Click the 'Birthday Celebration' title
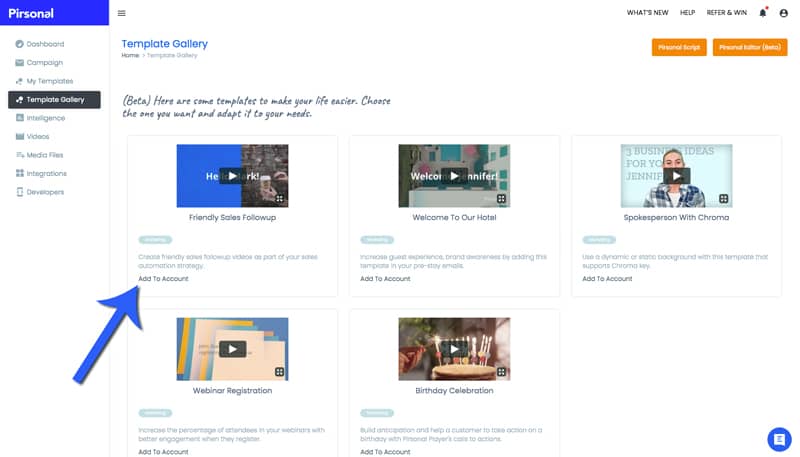This screenshot has height=457, width=800. pos(454,390)
